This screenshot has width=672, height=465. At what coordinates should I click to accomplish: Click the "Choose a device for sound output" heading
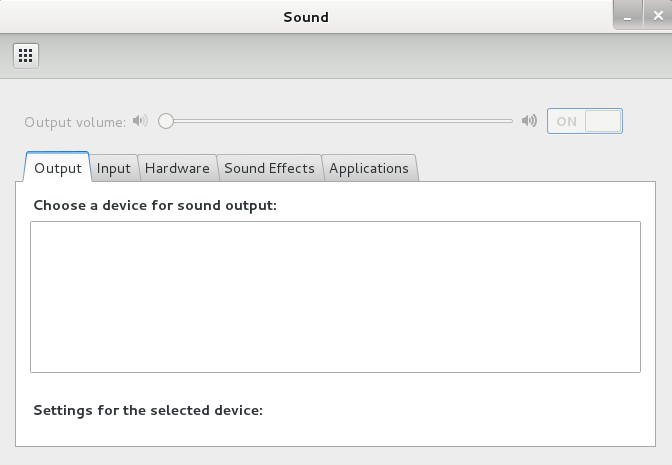click(x=155, y=205)
